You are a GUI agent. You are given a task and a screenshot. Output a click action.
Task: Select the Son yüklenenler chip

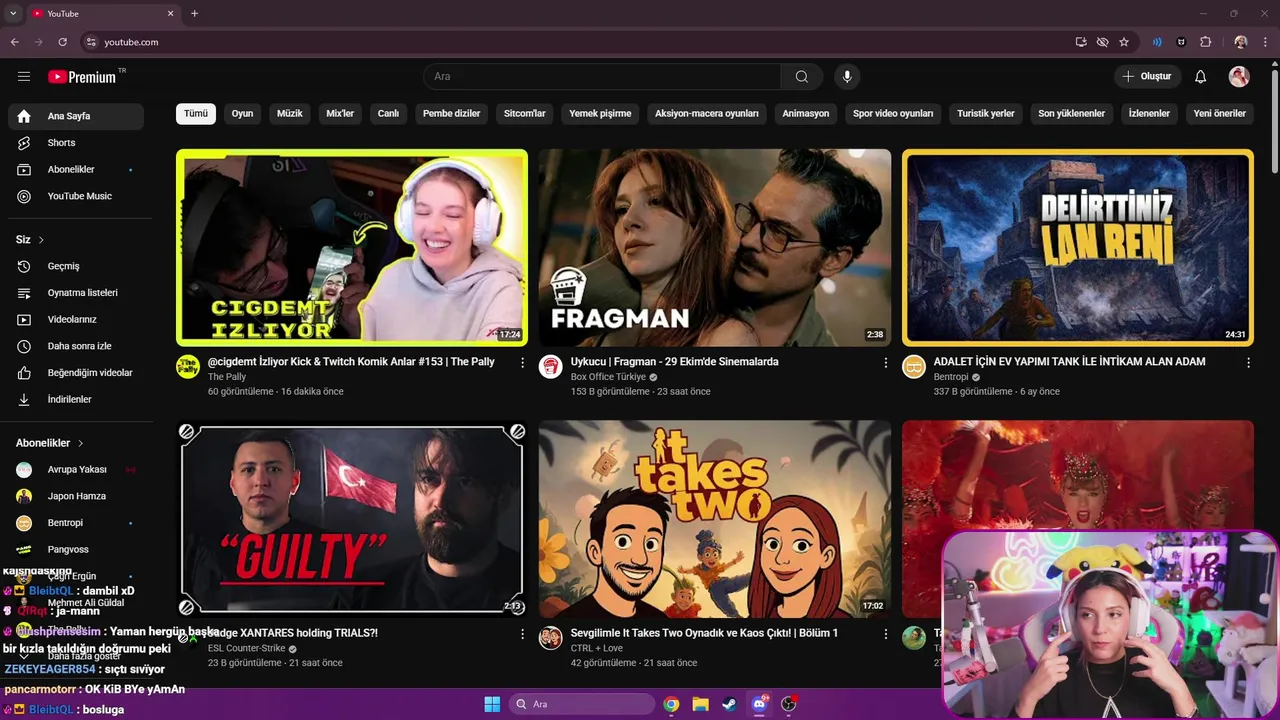(x=1071, y=113)
